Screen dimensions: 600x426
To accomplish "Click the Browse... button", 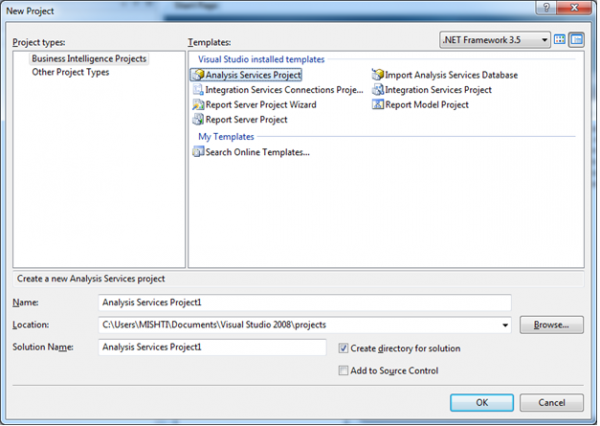I will (551, 325).
